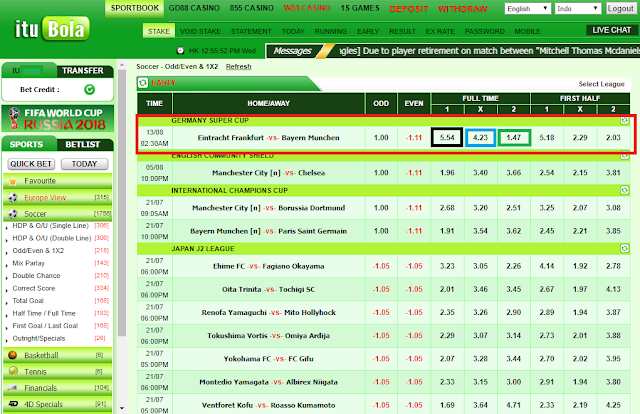640x414 pixels.
Task: Click the sidebar vertical scrollbar thumb
Action: pos(122,203)
